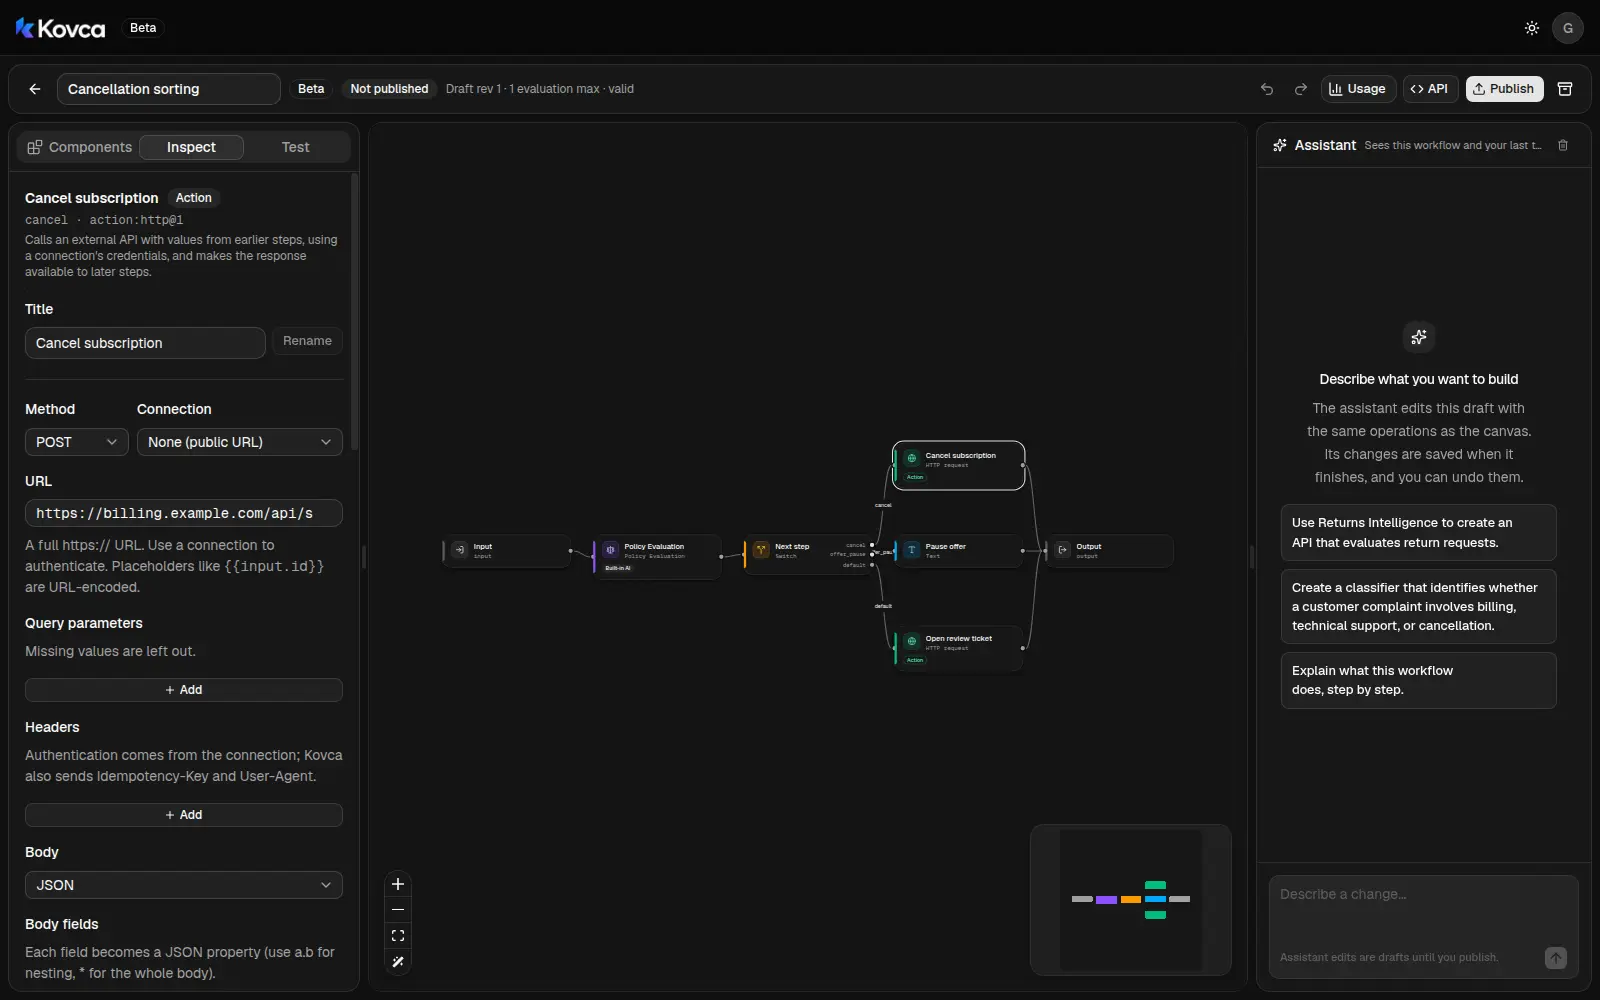Open the API button
The height and width of the screenshot is (1000, 1600).
[x=1430, y=89]
